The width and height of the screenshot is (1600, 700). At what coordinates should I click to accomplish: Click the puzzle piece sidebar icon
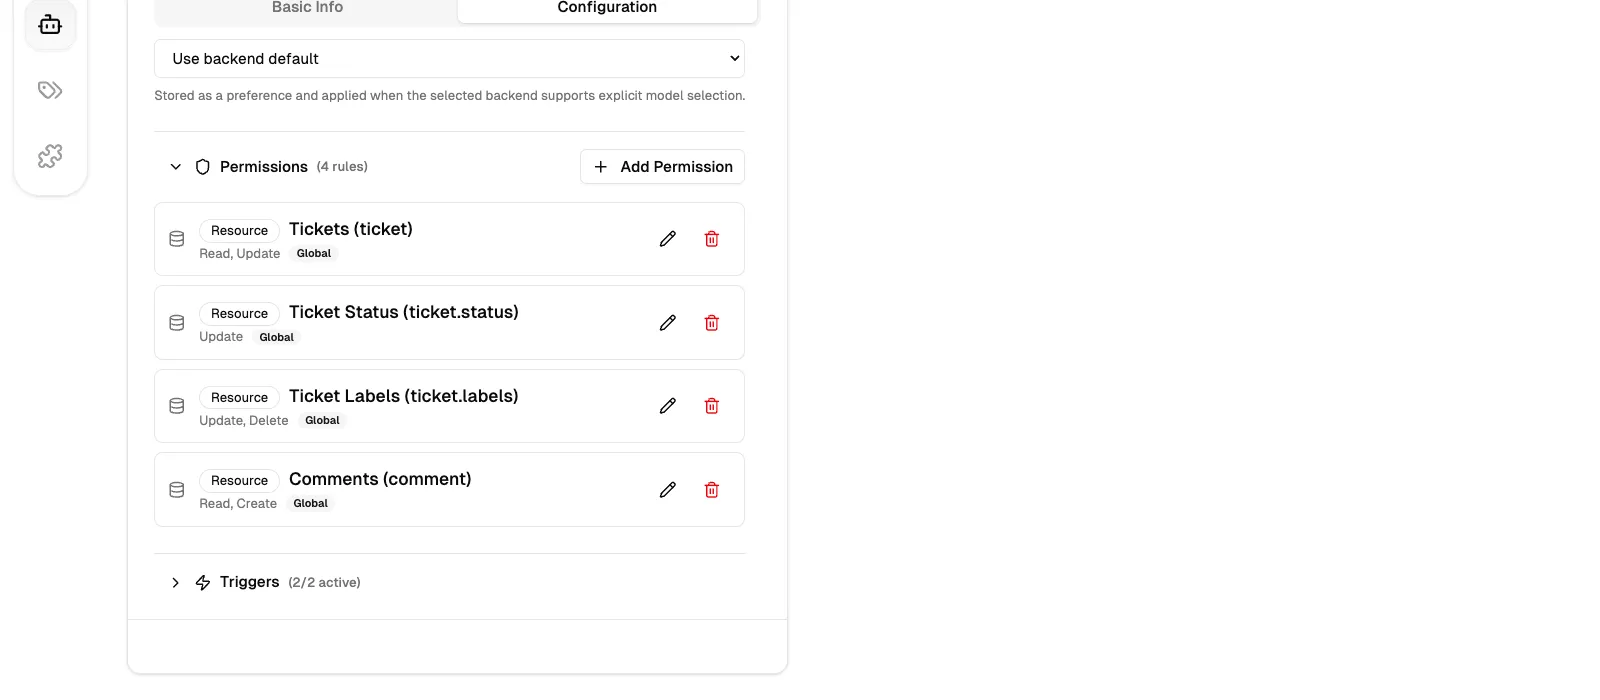(50, 156)
